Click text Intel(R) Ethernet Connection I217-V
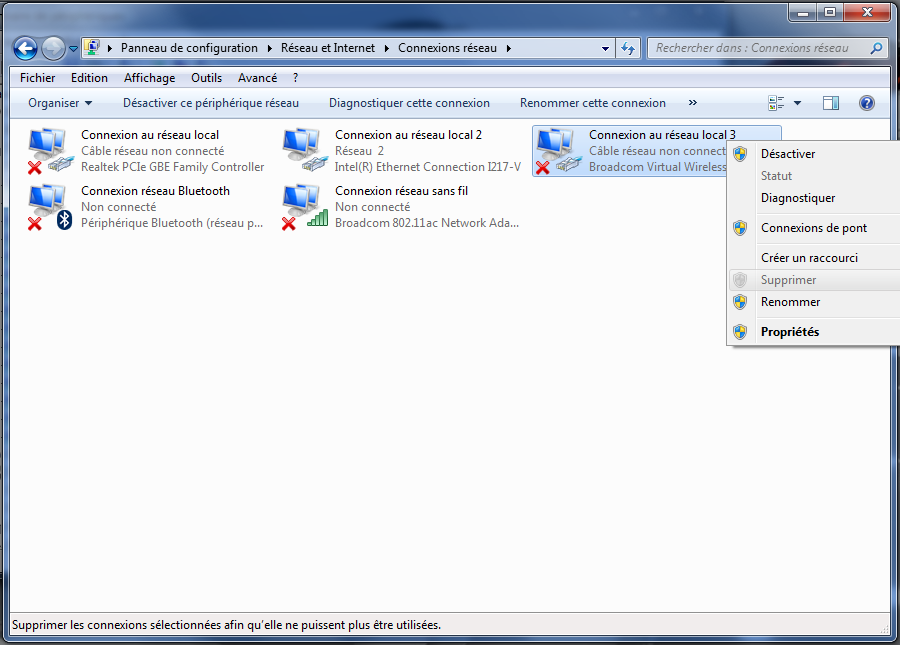Image resolution: width=900 pixels, height=645 pixels. 428,167
